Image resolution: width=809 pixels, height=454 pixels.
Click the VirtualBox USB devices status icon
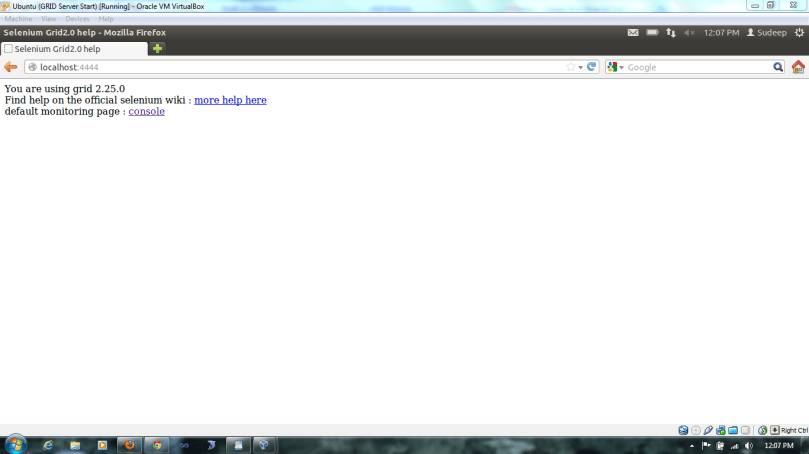(708, 430)
